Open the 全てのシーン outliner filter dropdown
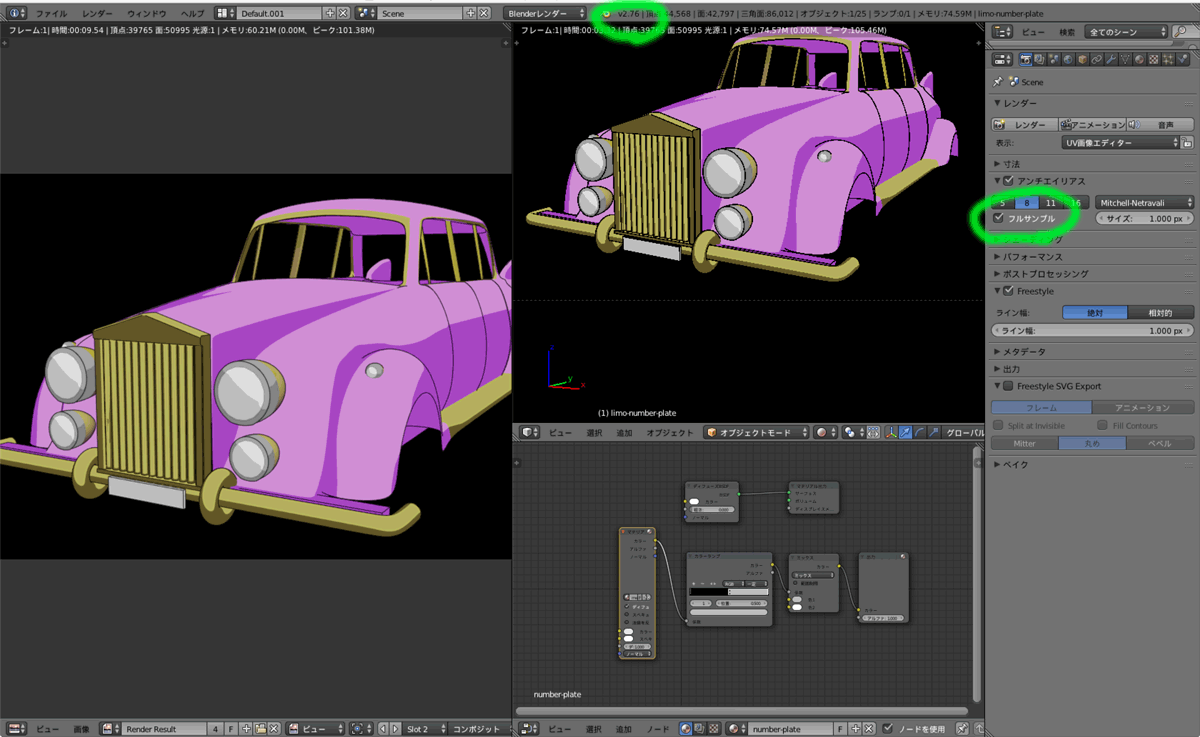Image resolution: width=1200 pixels, height=737 pixels. 1126,32
